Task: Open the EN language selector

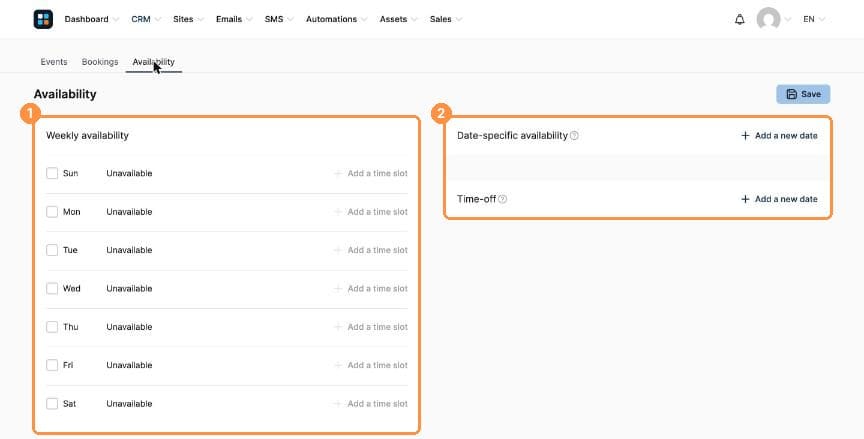Action: (813, 19)
